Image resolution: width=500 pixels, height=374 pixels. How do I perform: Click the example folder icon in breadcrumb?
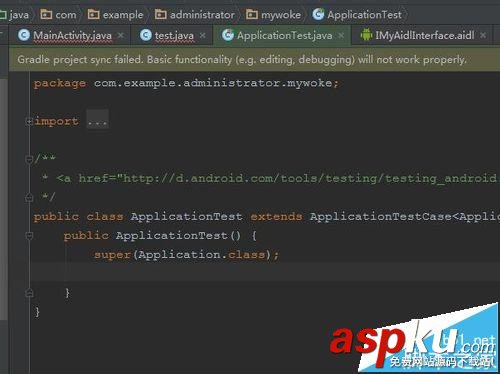click(93, 14)
